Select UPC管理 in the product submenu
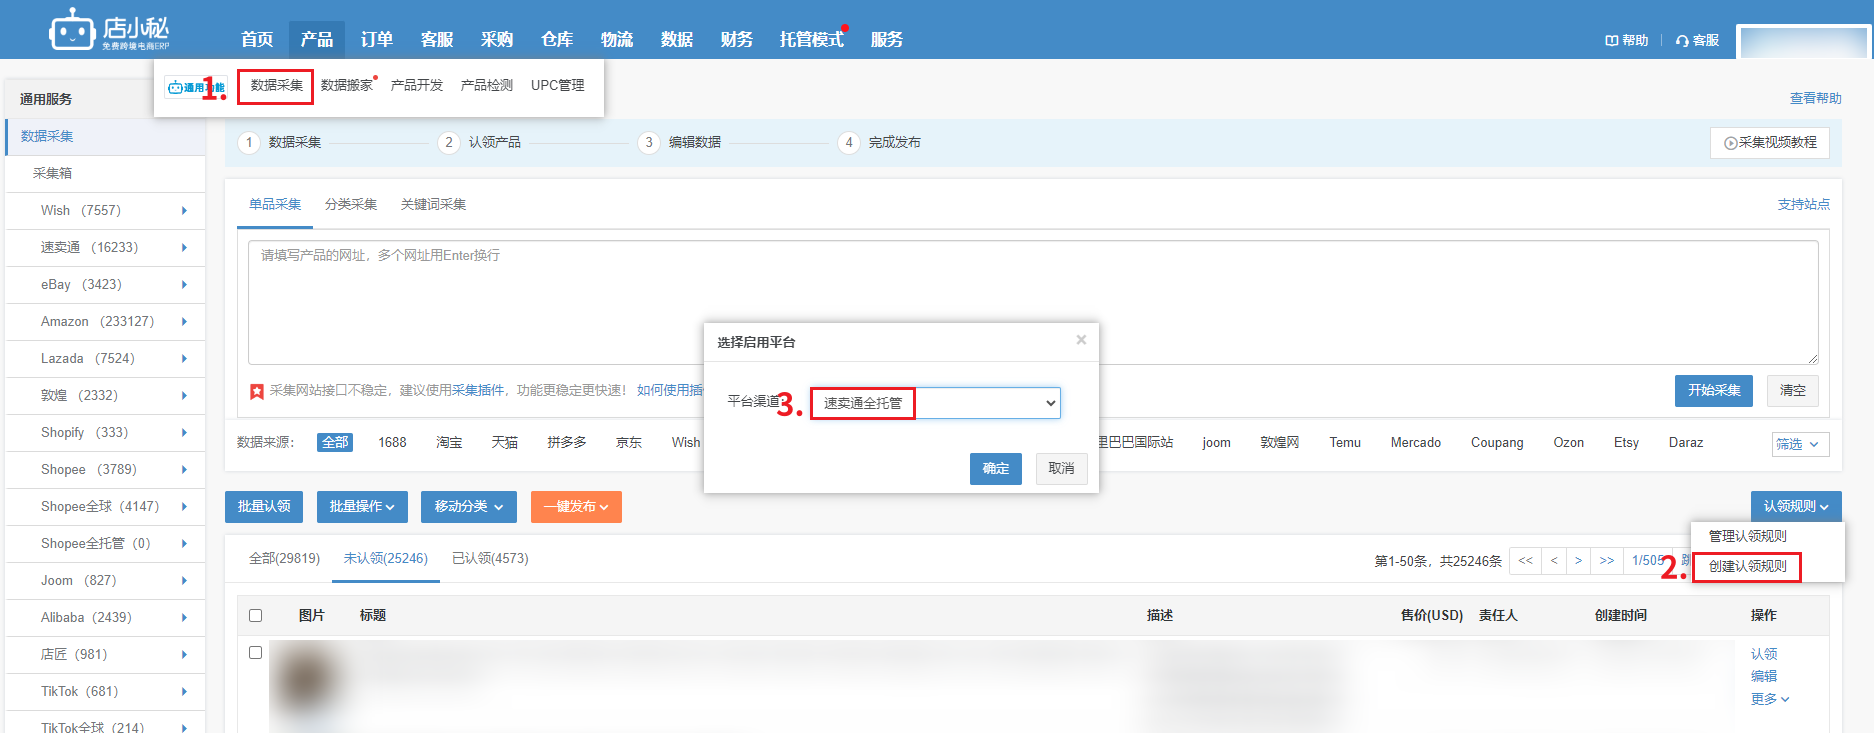The image size is (1874, 733). point(558,86)
